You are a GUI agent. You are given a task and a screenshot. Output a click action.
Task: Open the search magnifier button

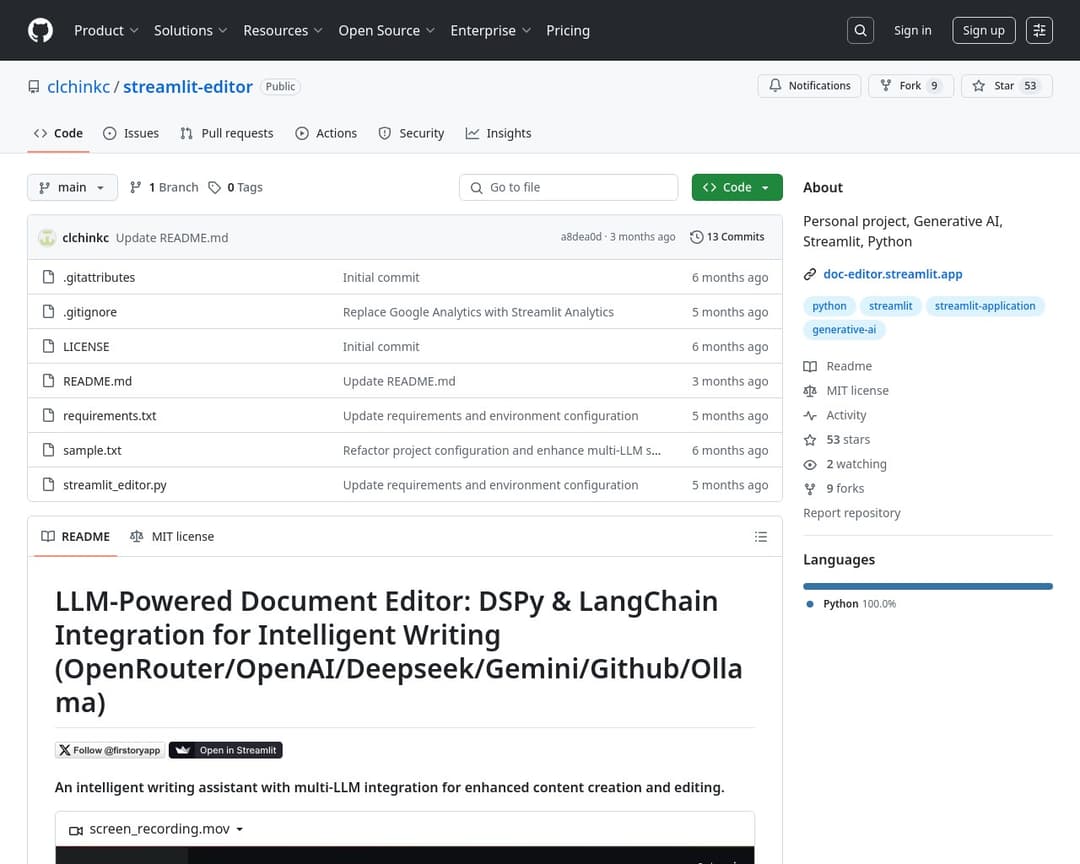pyautogui.click(x=860, y=30)
